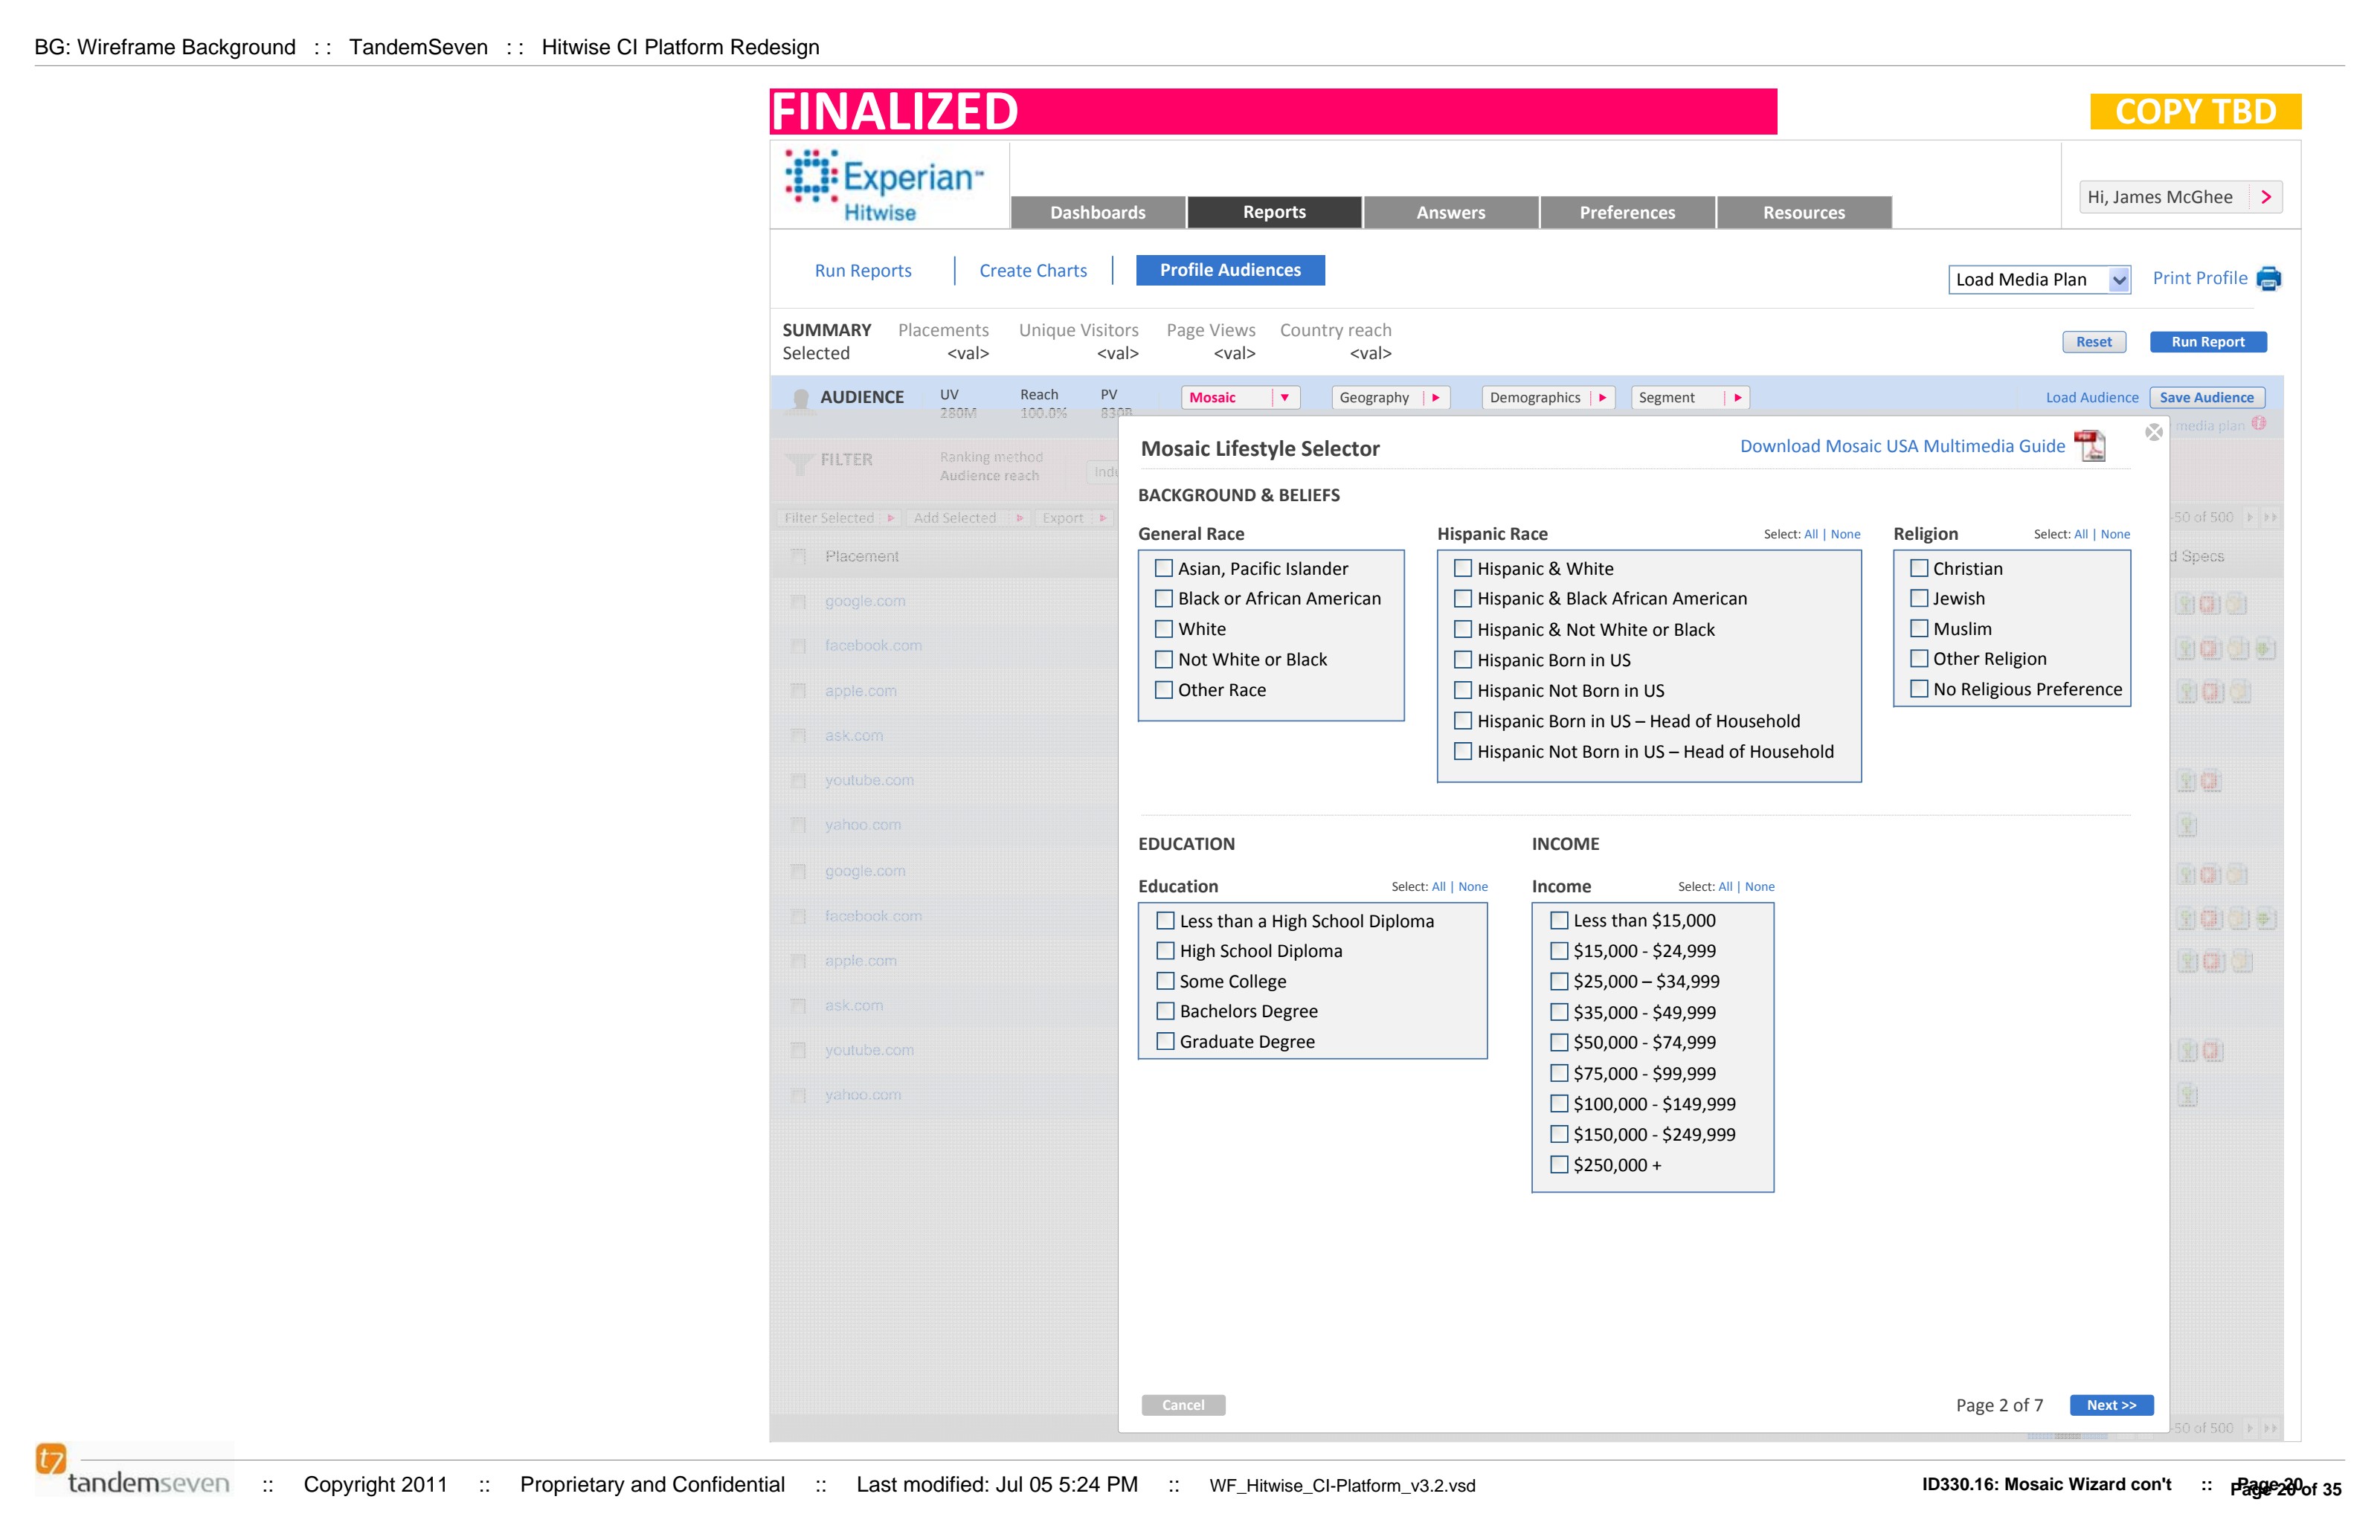2380x1540 pixels.
Task: Select None for Hispanic Race
Action: tap(1846, 534)
